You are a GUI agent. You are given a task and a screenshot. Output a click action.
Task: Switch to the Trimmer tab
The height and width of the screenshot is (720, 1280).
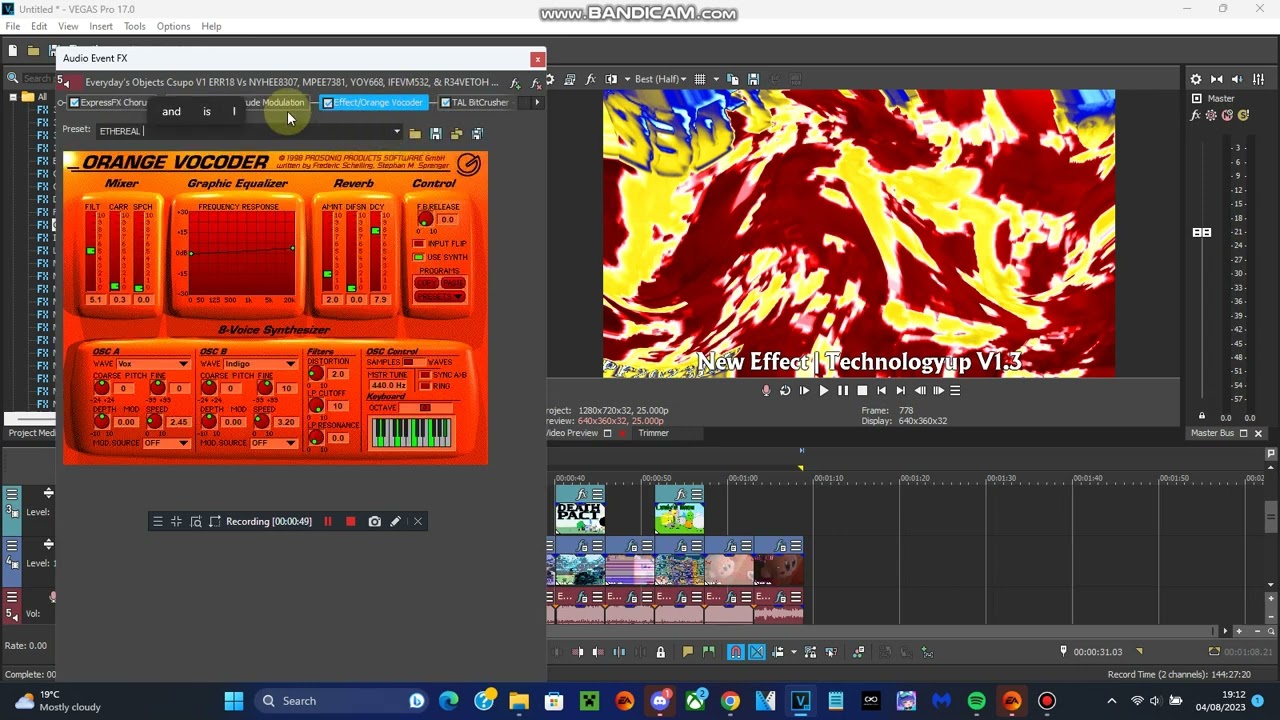[653, 433]
